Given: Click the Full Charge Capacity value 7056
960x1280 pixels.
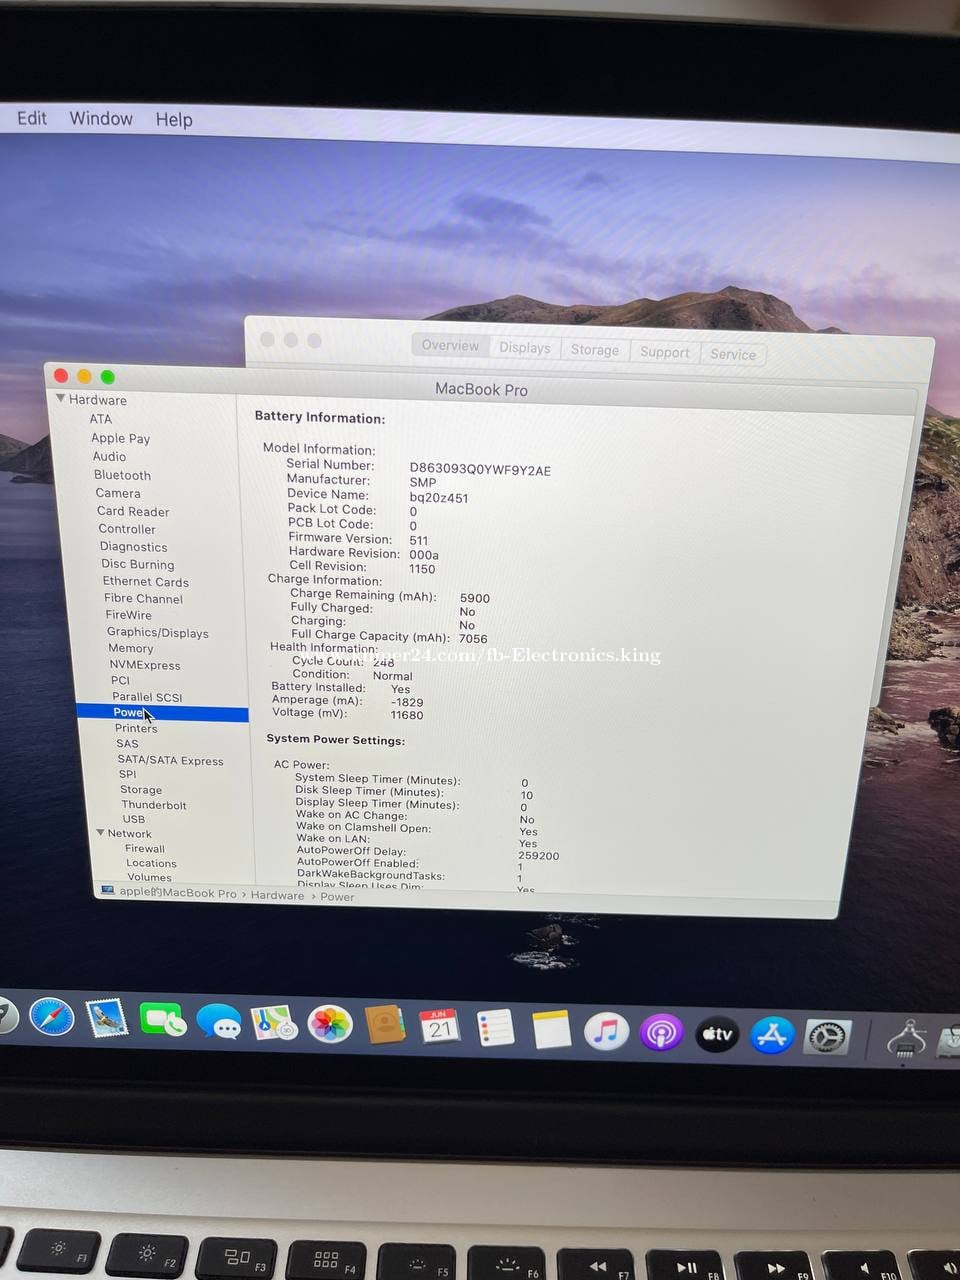Looking at the screenshot, I should point(473,639).
